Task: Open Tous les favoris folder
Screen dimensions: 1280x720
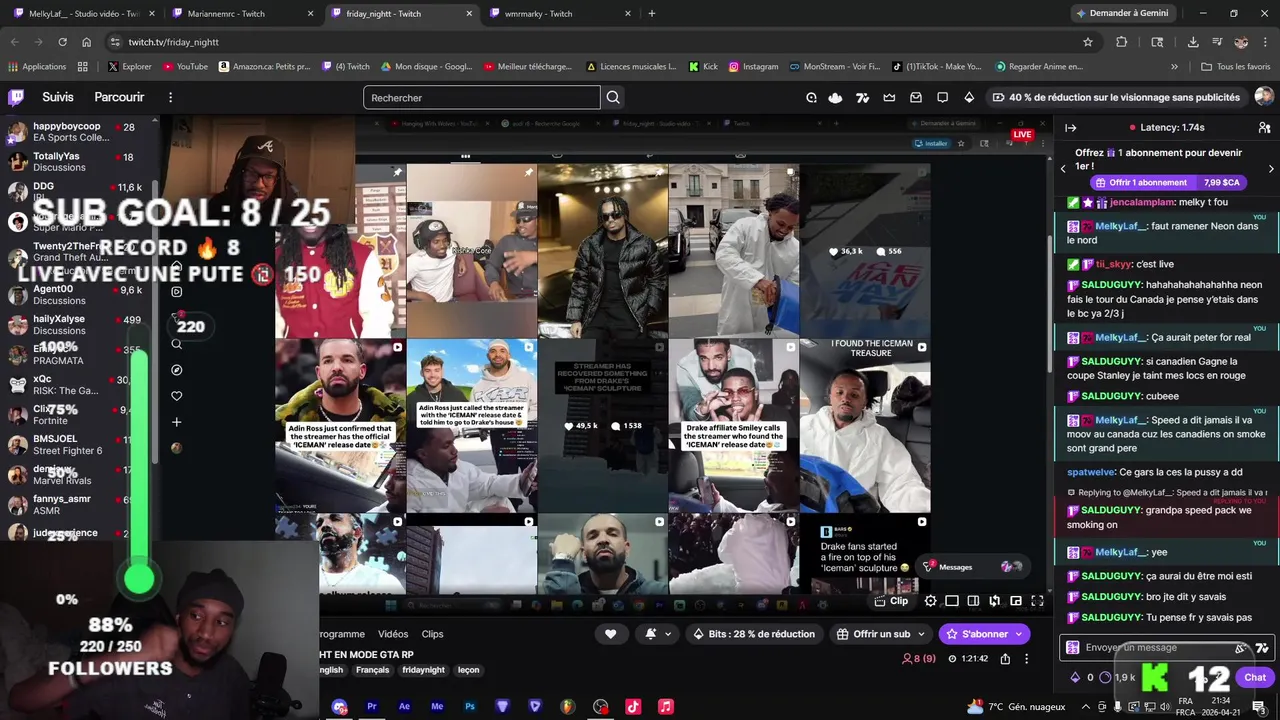Action: 1236,67
